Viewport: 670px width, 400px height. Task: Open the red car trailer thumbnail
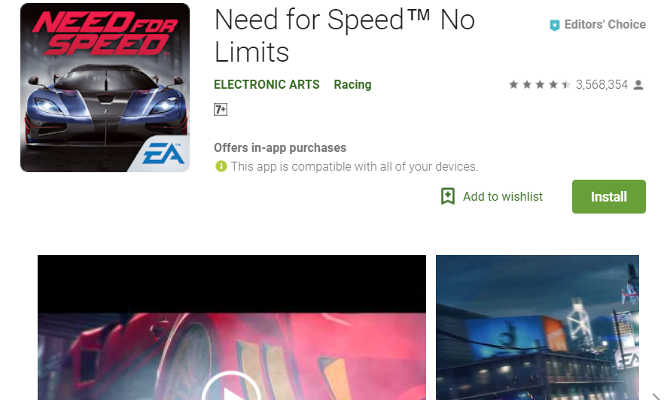(232, 327)
